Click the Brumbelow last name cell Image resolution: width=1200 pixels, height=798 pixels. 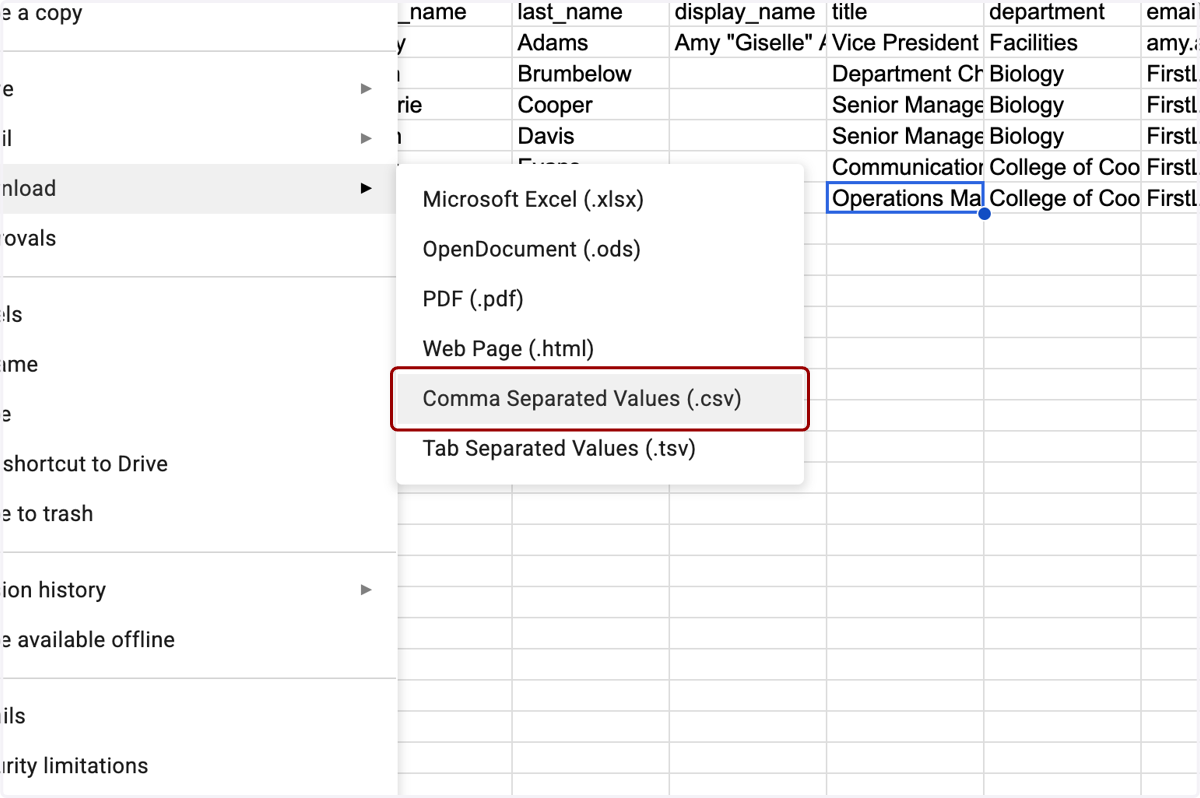click(x=591, y=74)
